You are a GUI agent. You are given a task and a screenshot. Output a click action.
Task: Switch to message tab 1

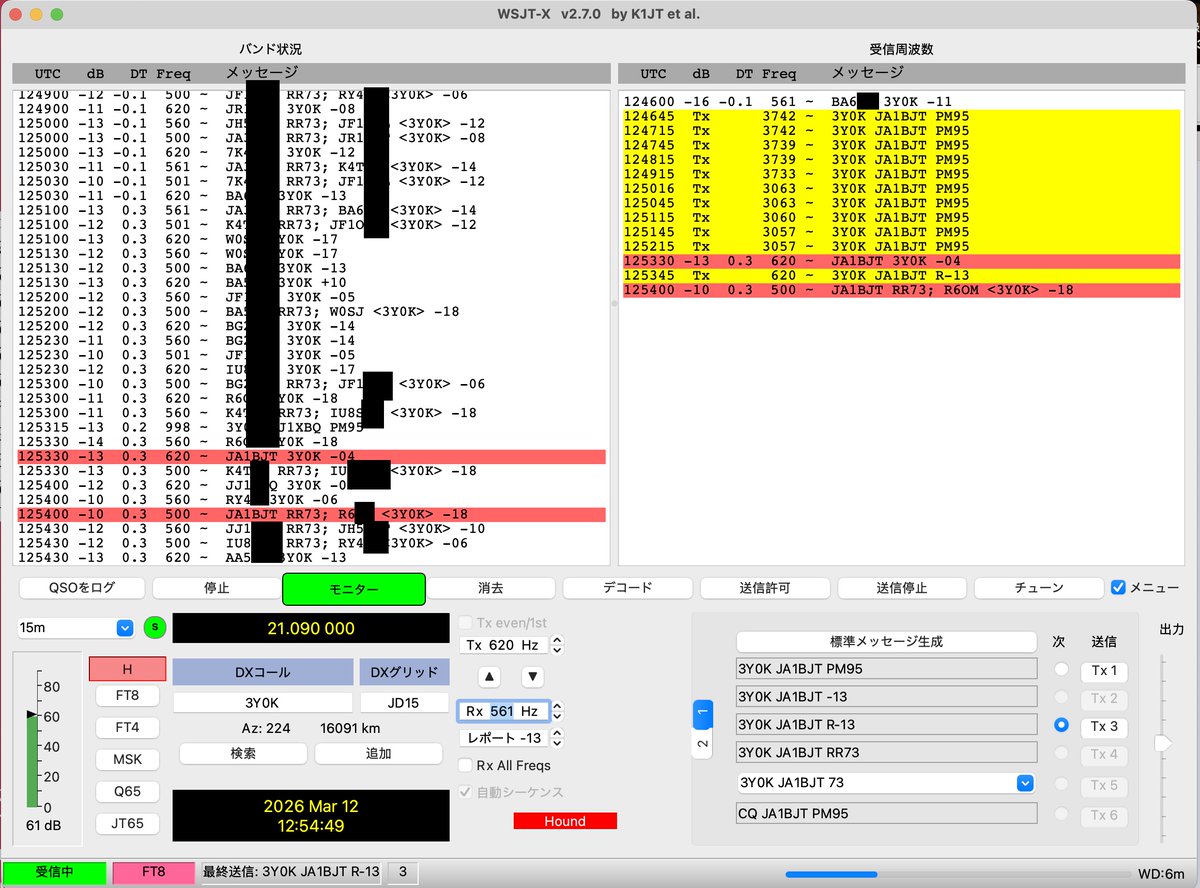click(x=703, y=713)
